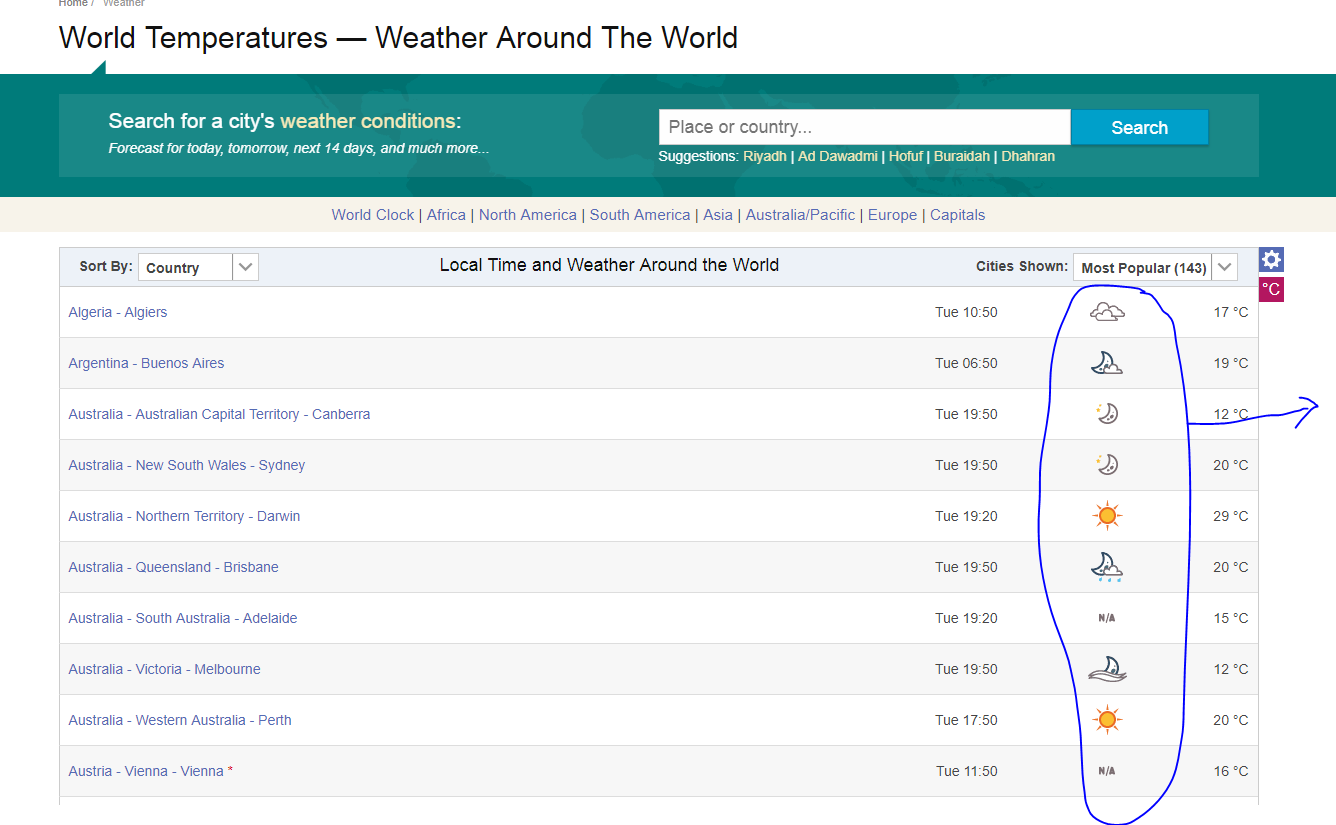Viewport: 1336px width, 825px height.
Task: Click the night cloud icon for Buenos Aires
Action: point(1106,363)
